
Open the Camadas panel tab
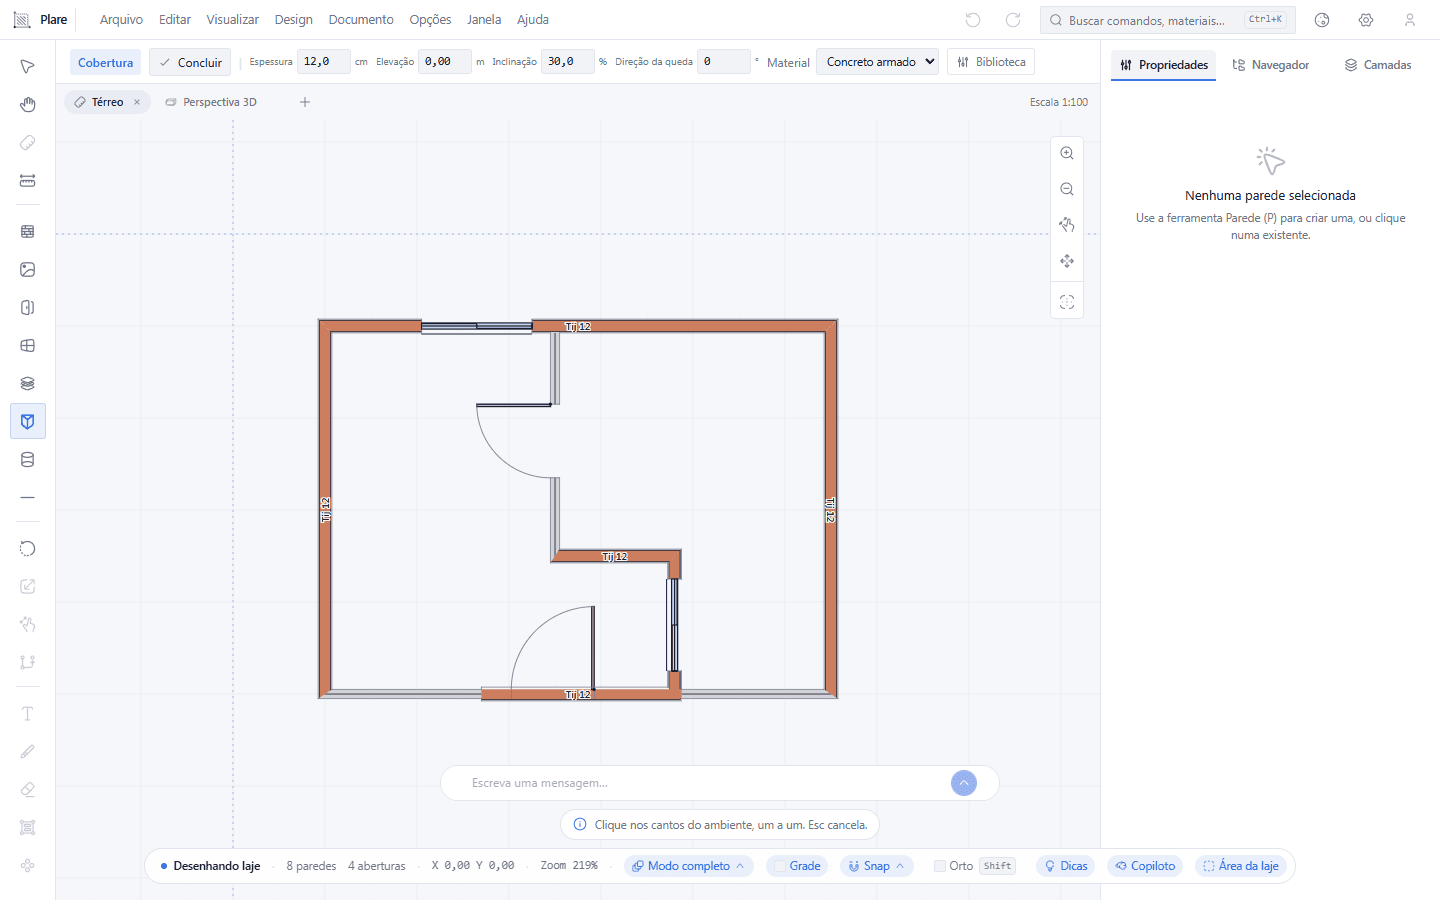[x=1378, y=65]
